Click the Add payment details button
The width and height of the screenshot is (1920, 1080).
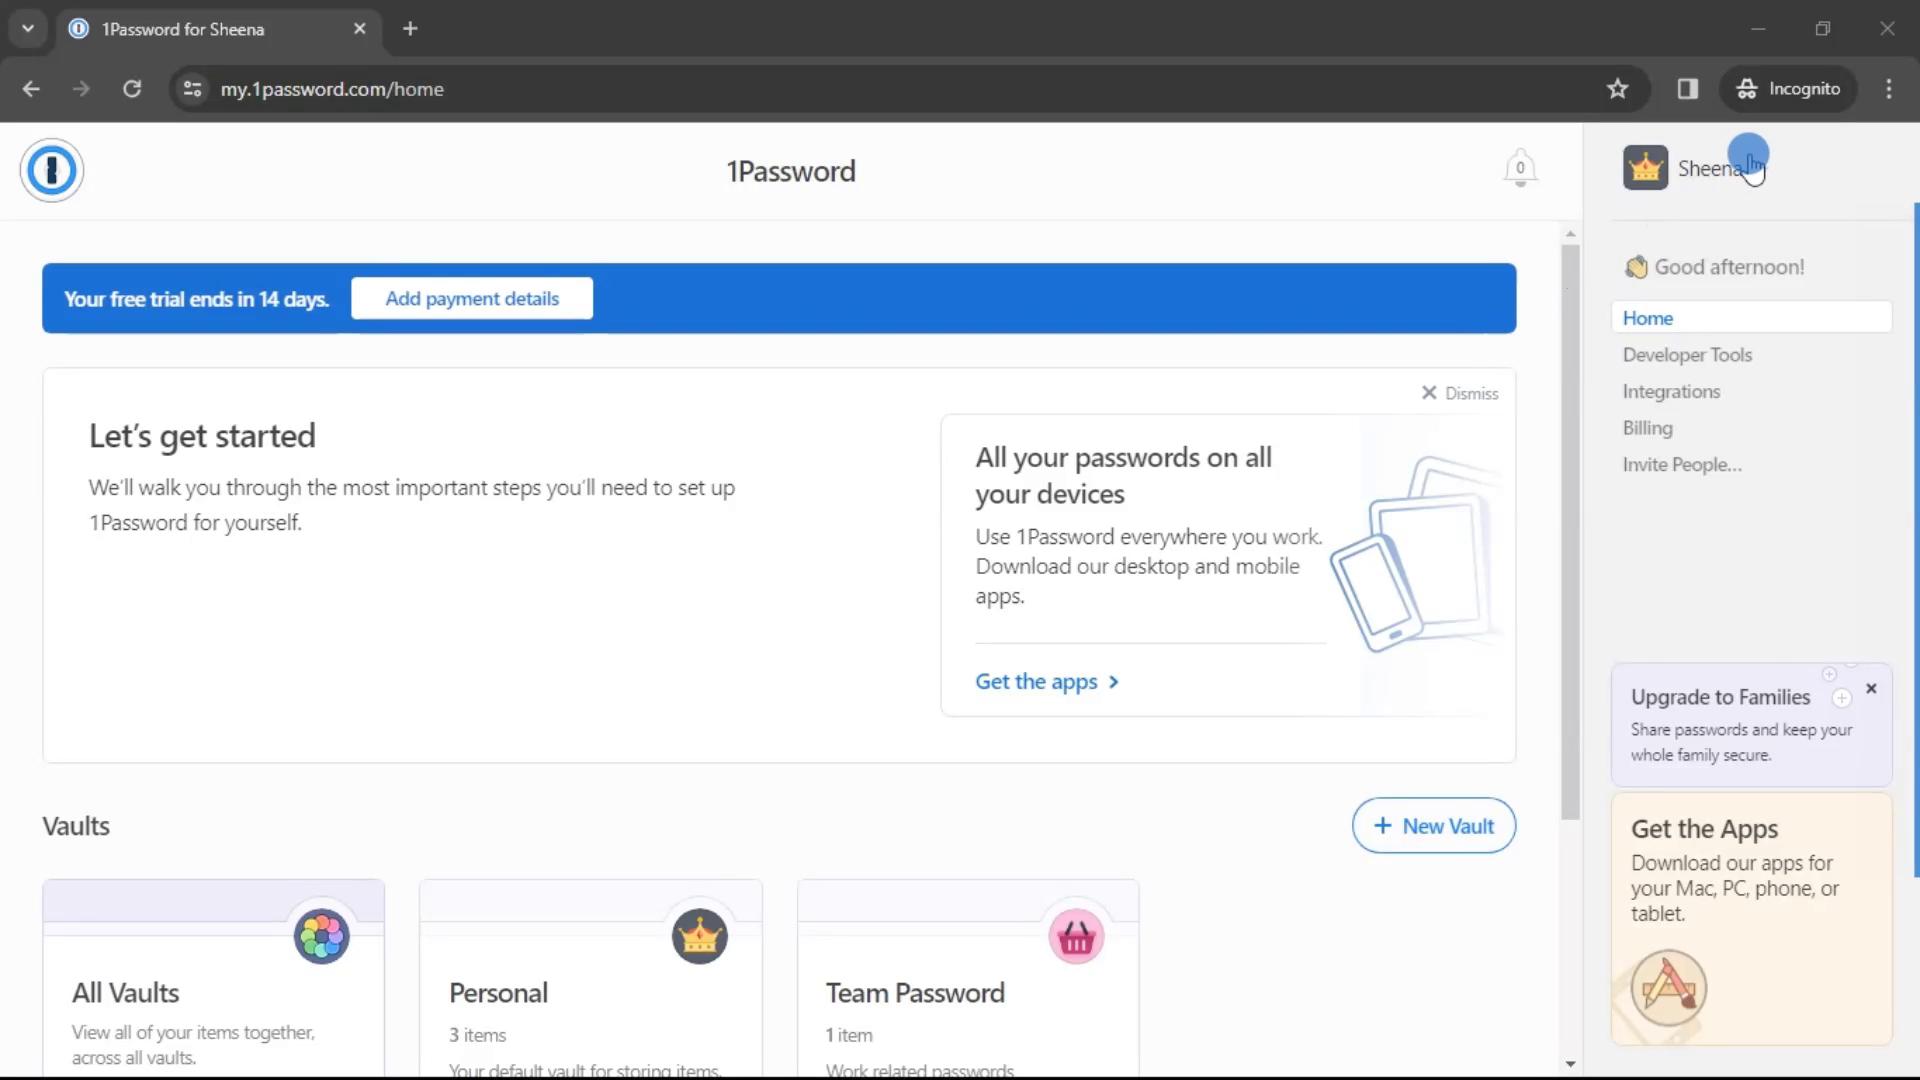472,298
